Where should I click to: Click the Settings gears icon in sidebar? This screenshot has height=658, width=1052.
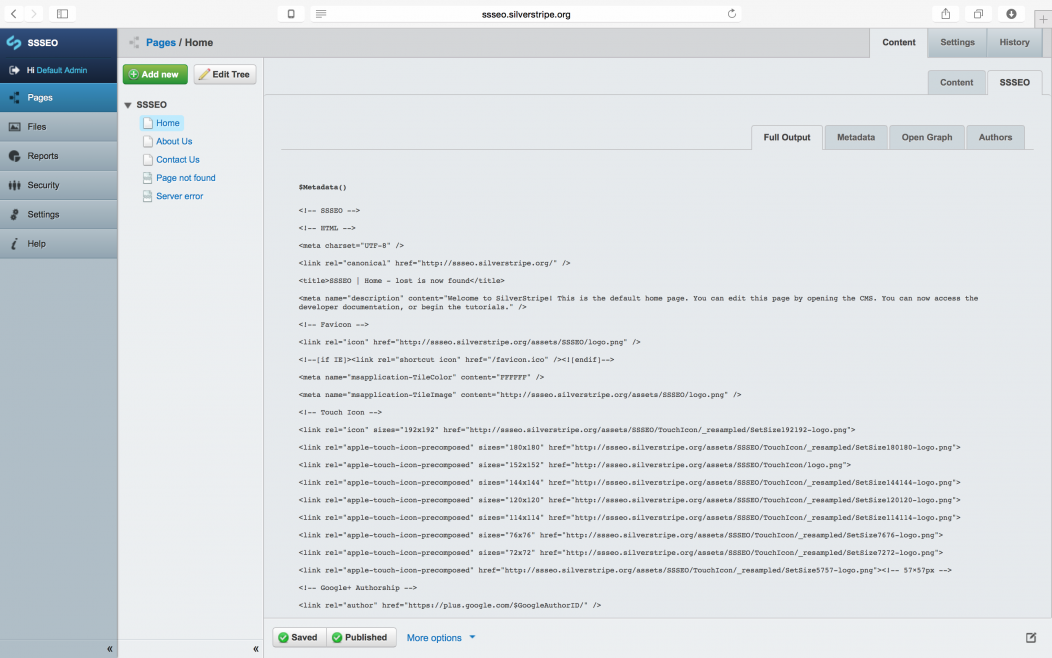tap(14, 215)
